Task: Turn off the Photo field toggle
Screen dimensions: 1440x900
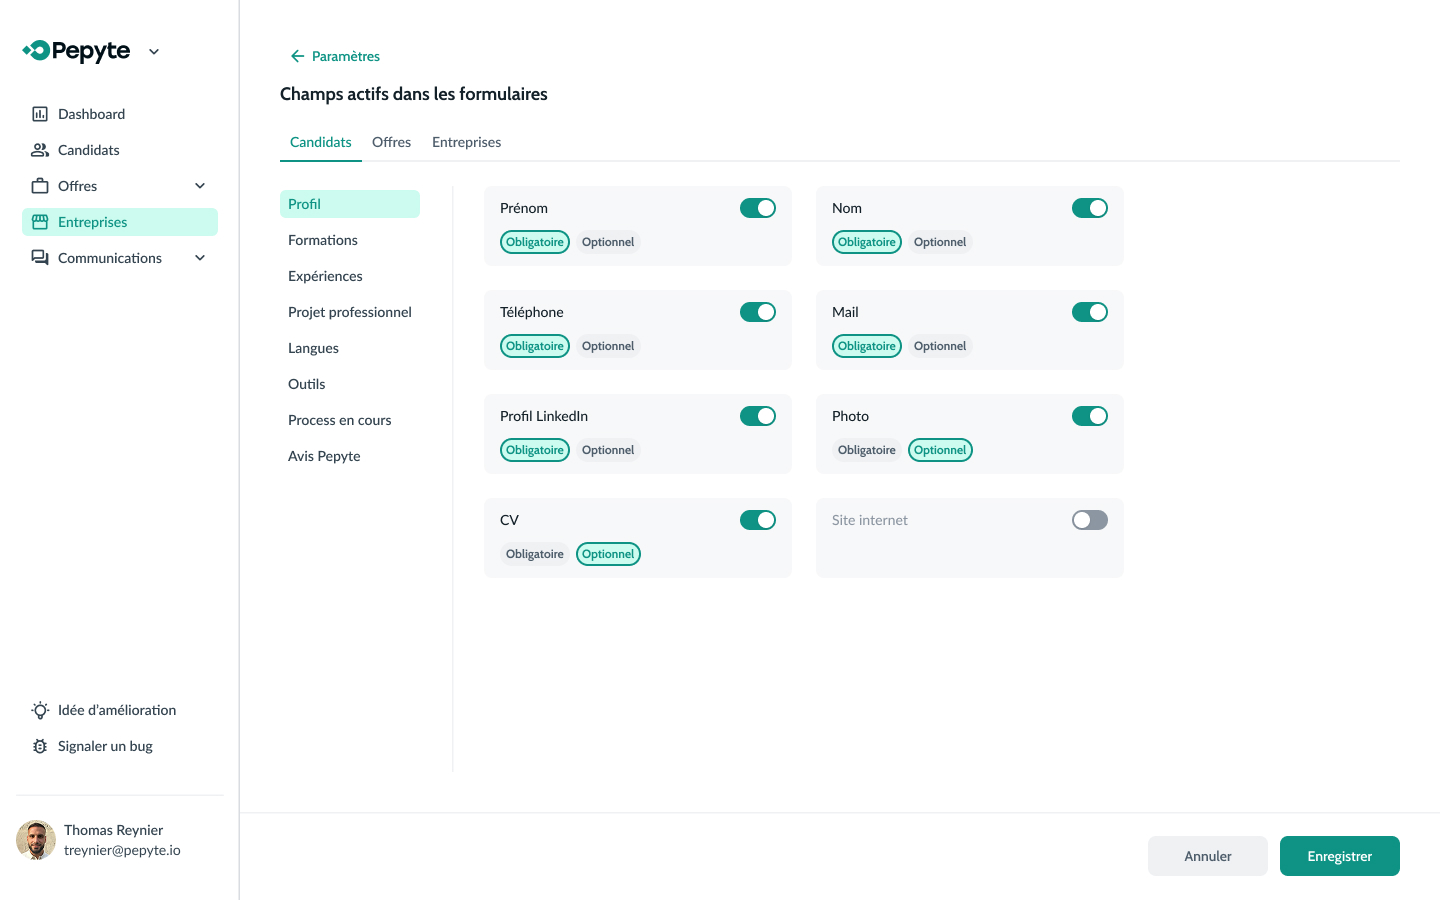Action: [x=1089, y=416]
